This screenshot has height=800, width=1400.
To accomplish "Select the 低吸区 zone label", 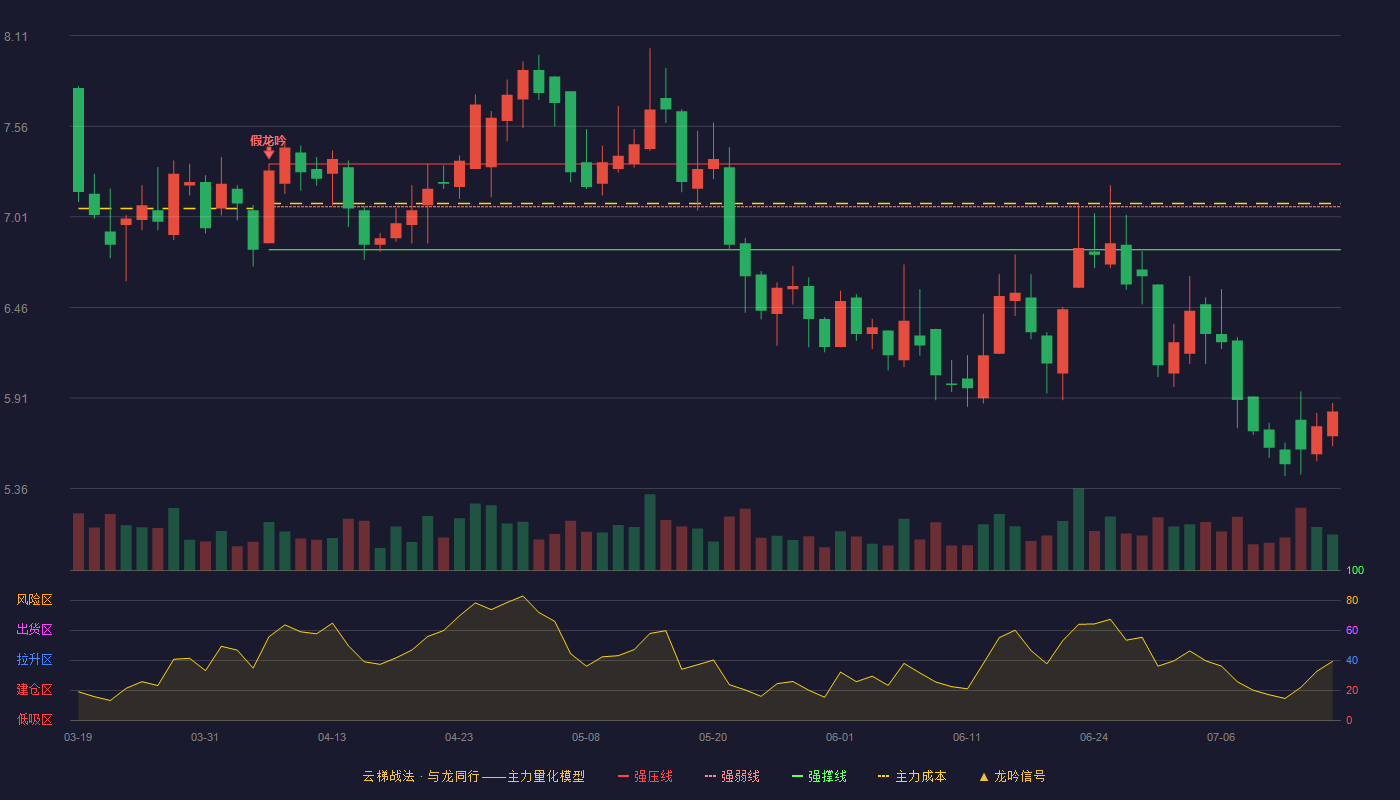I will tap(34, 720).
